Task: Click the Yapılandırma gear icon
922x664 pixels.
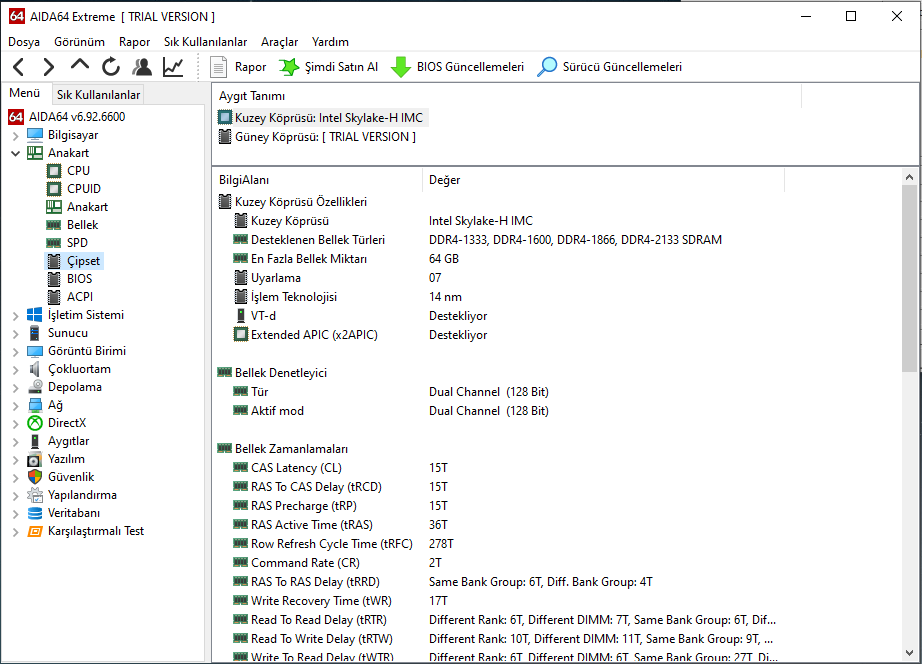Action: coord(35,495)
